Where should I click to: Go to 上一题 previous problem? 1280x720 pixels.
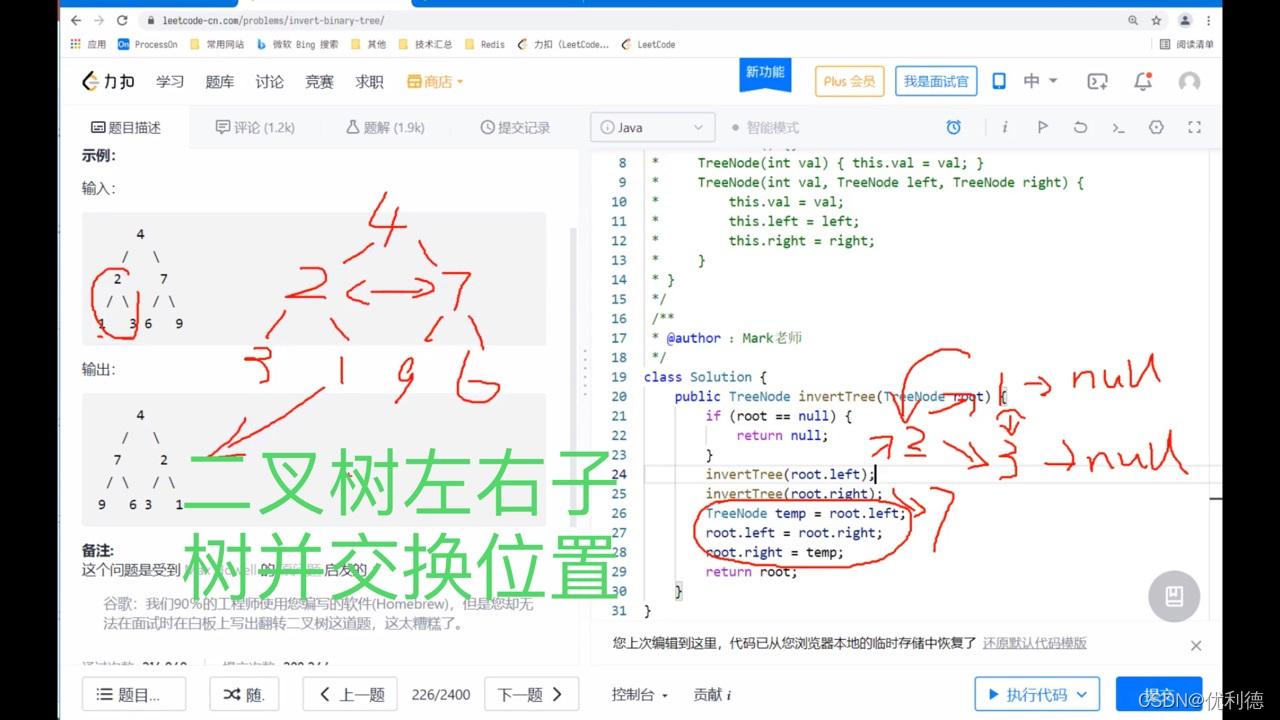(x=352, y=694)
